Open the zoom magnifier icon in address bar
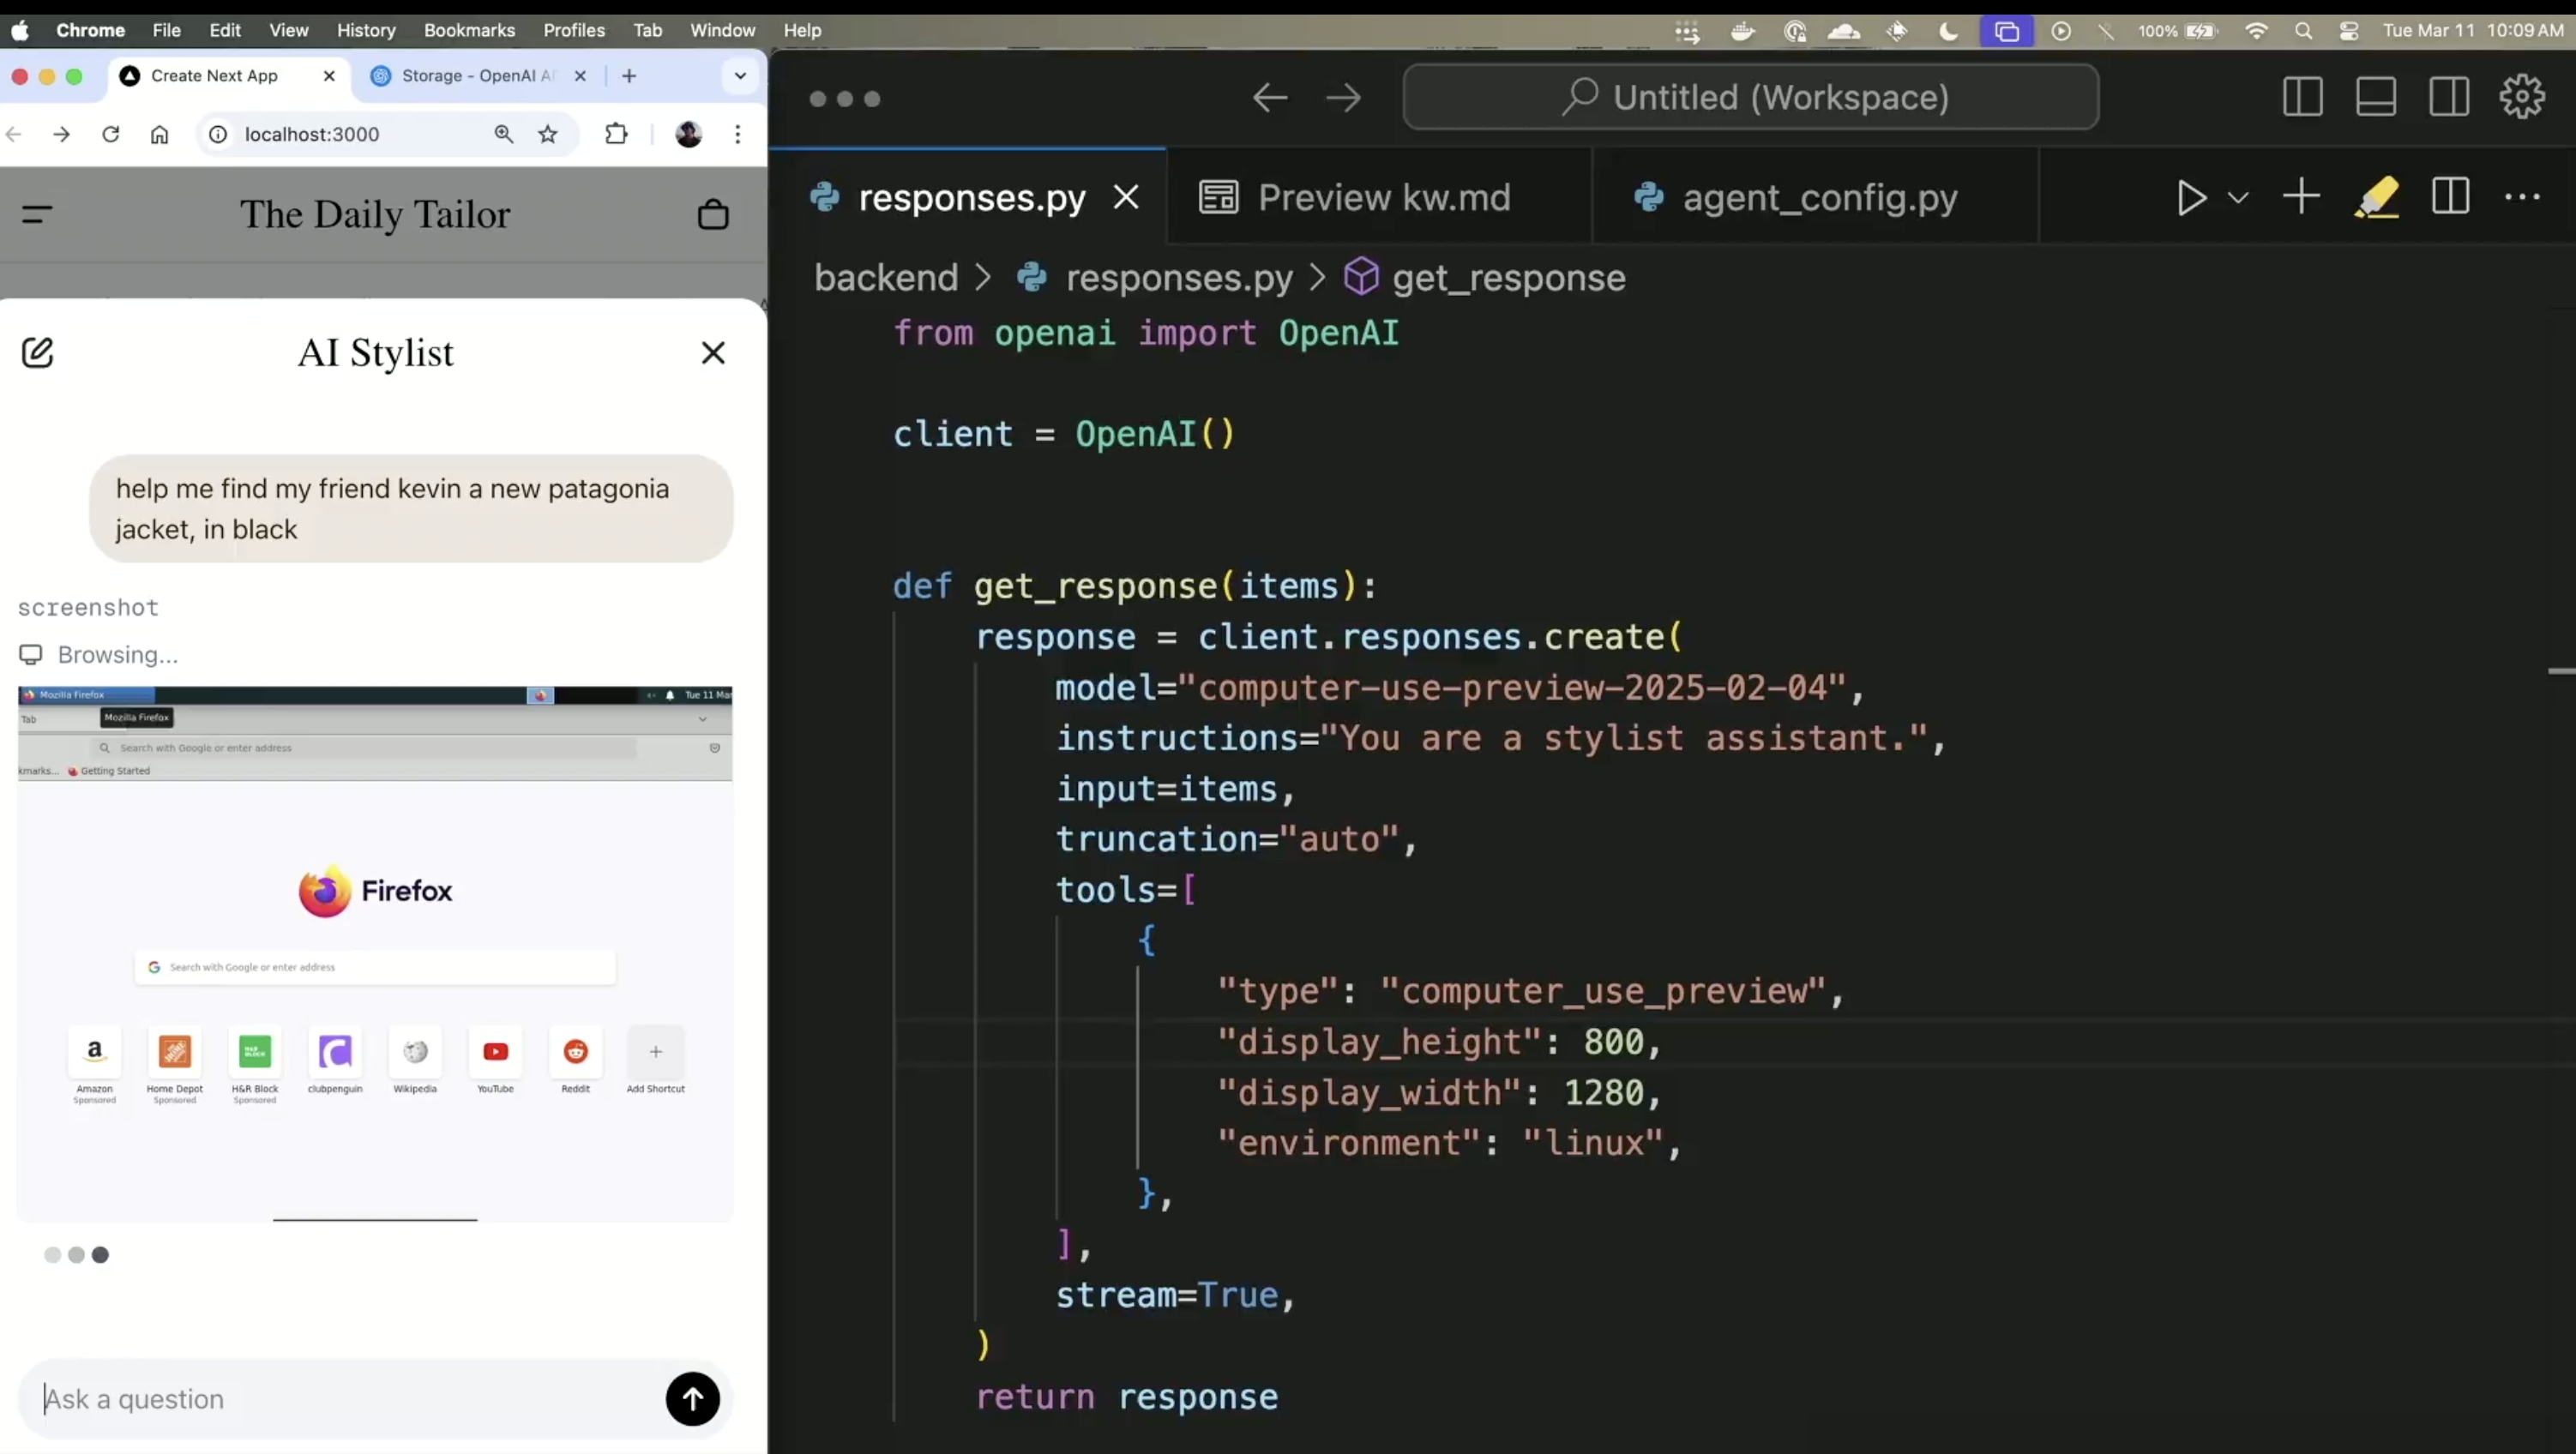 [x=504, y=134]
